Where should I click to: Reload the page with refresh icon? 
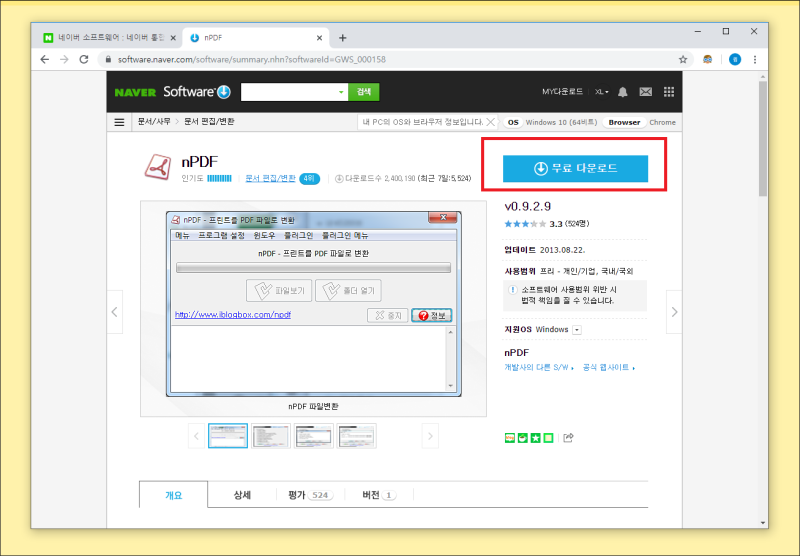point(84,59)
